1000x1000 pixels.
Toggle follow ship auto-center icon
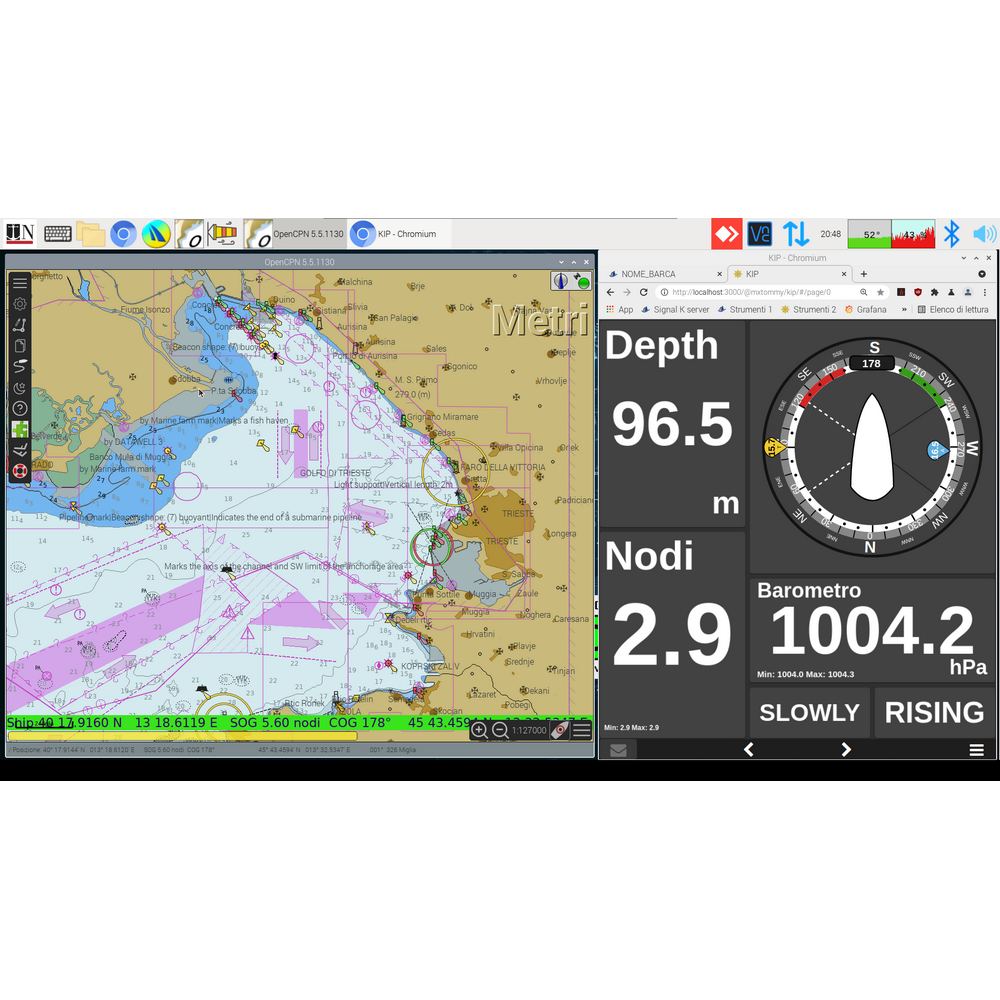[x=559, y=730]
